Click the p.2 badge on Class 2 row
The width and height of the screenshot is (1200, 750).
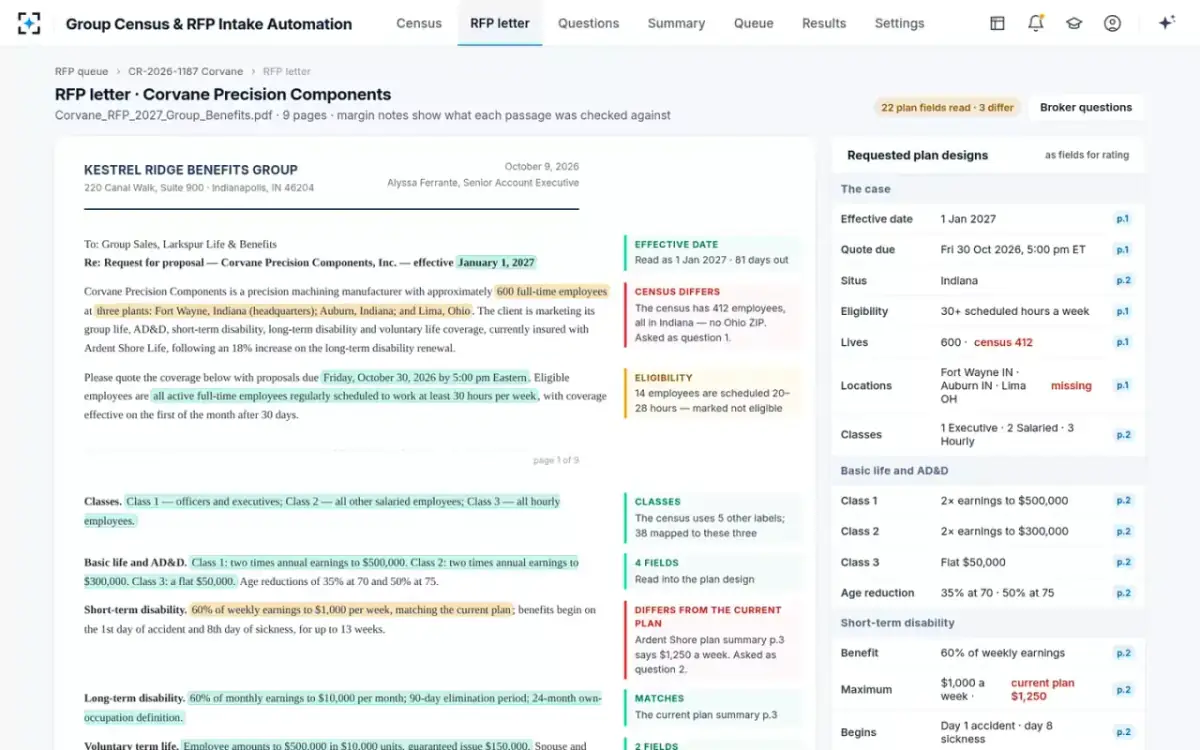[x=1123, y=532]
